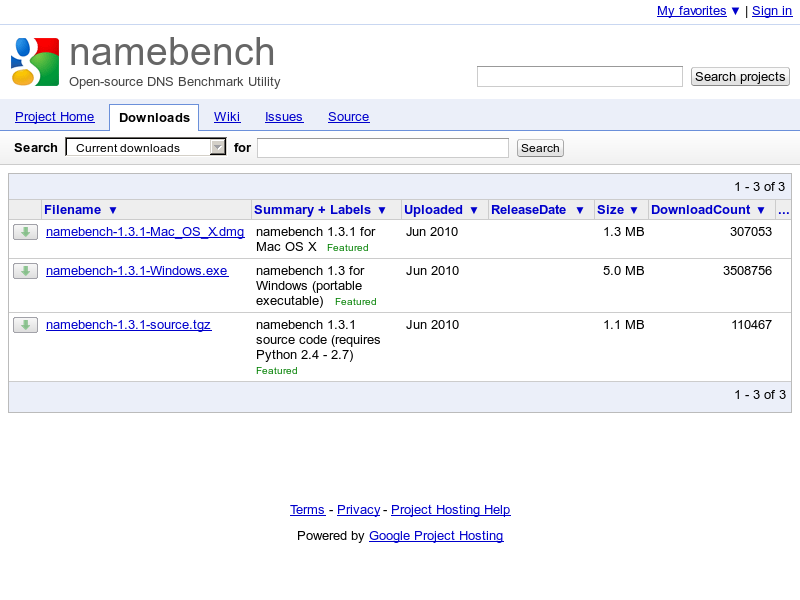Open the Google Project Hosting link

pos(436,536)
